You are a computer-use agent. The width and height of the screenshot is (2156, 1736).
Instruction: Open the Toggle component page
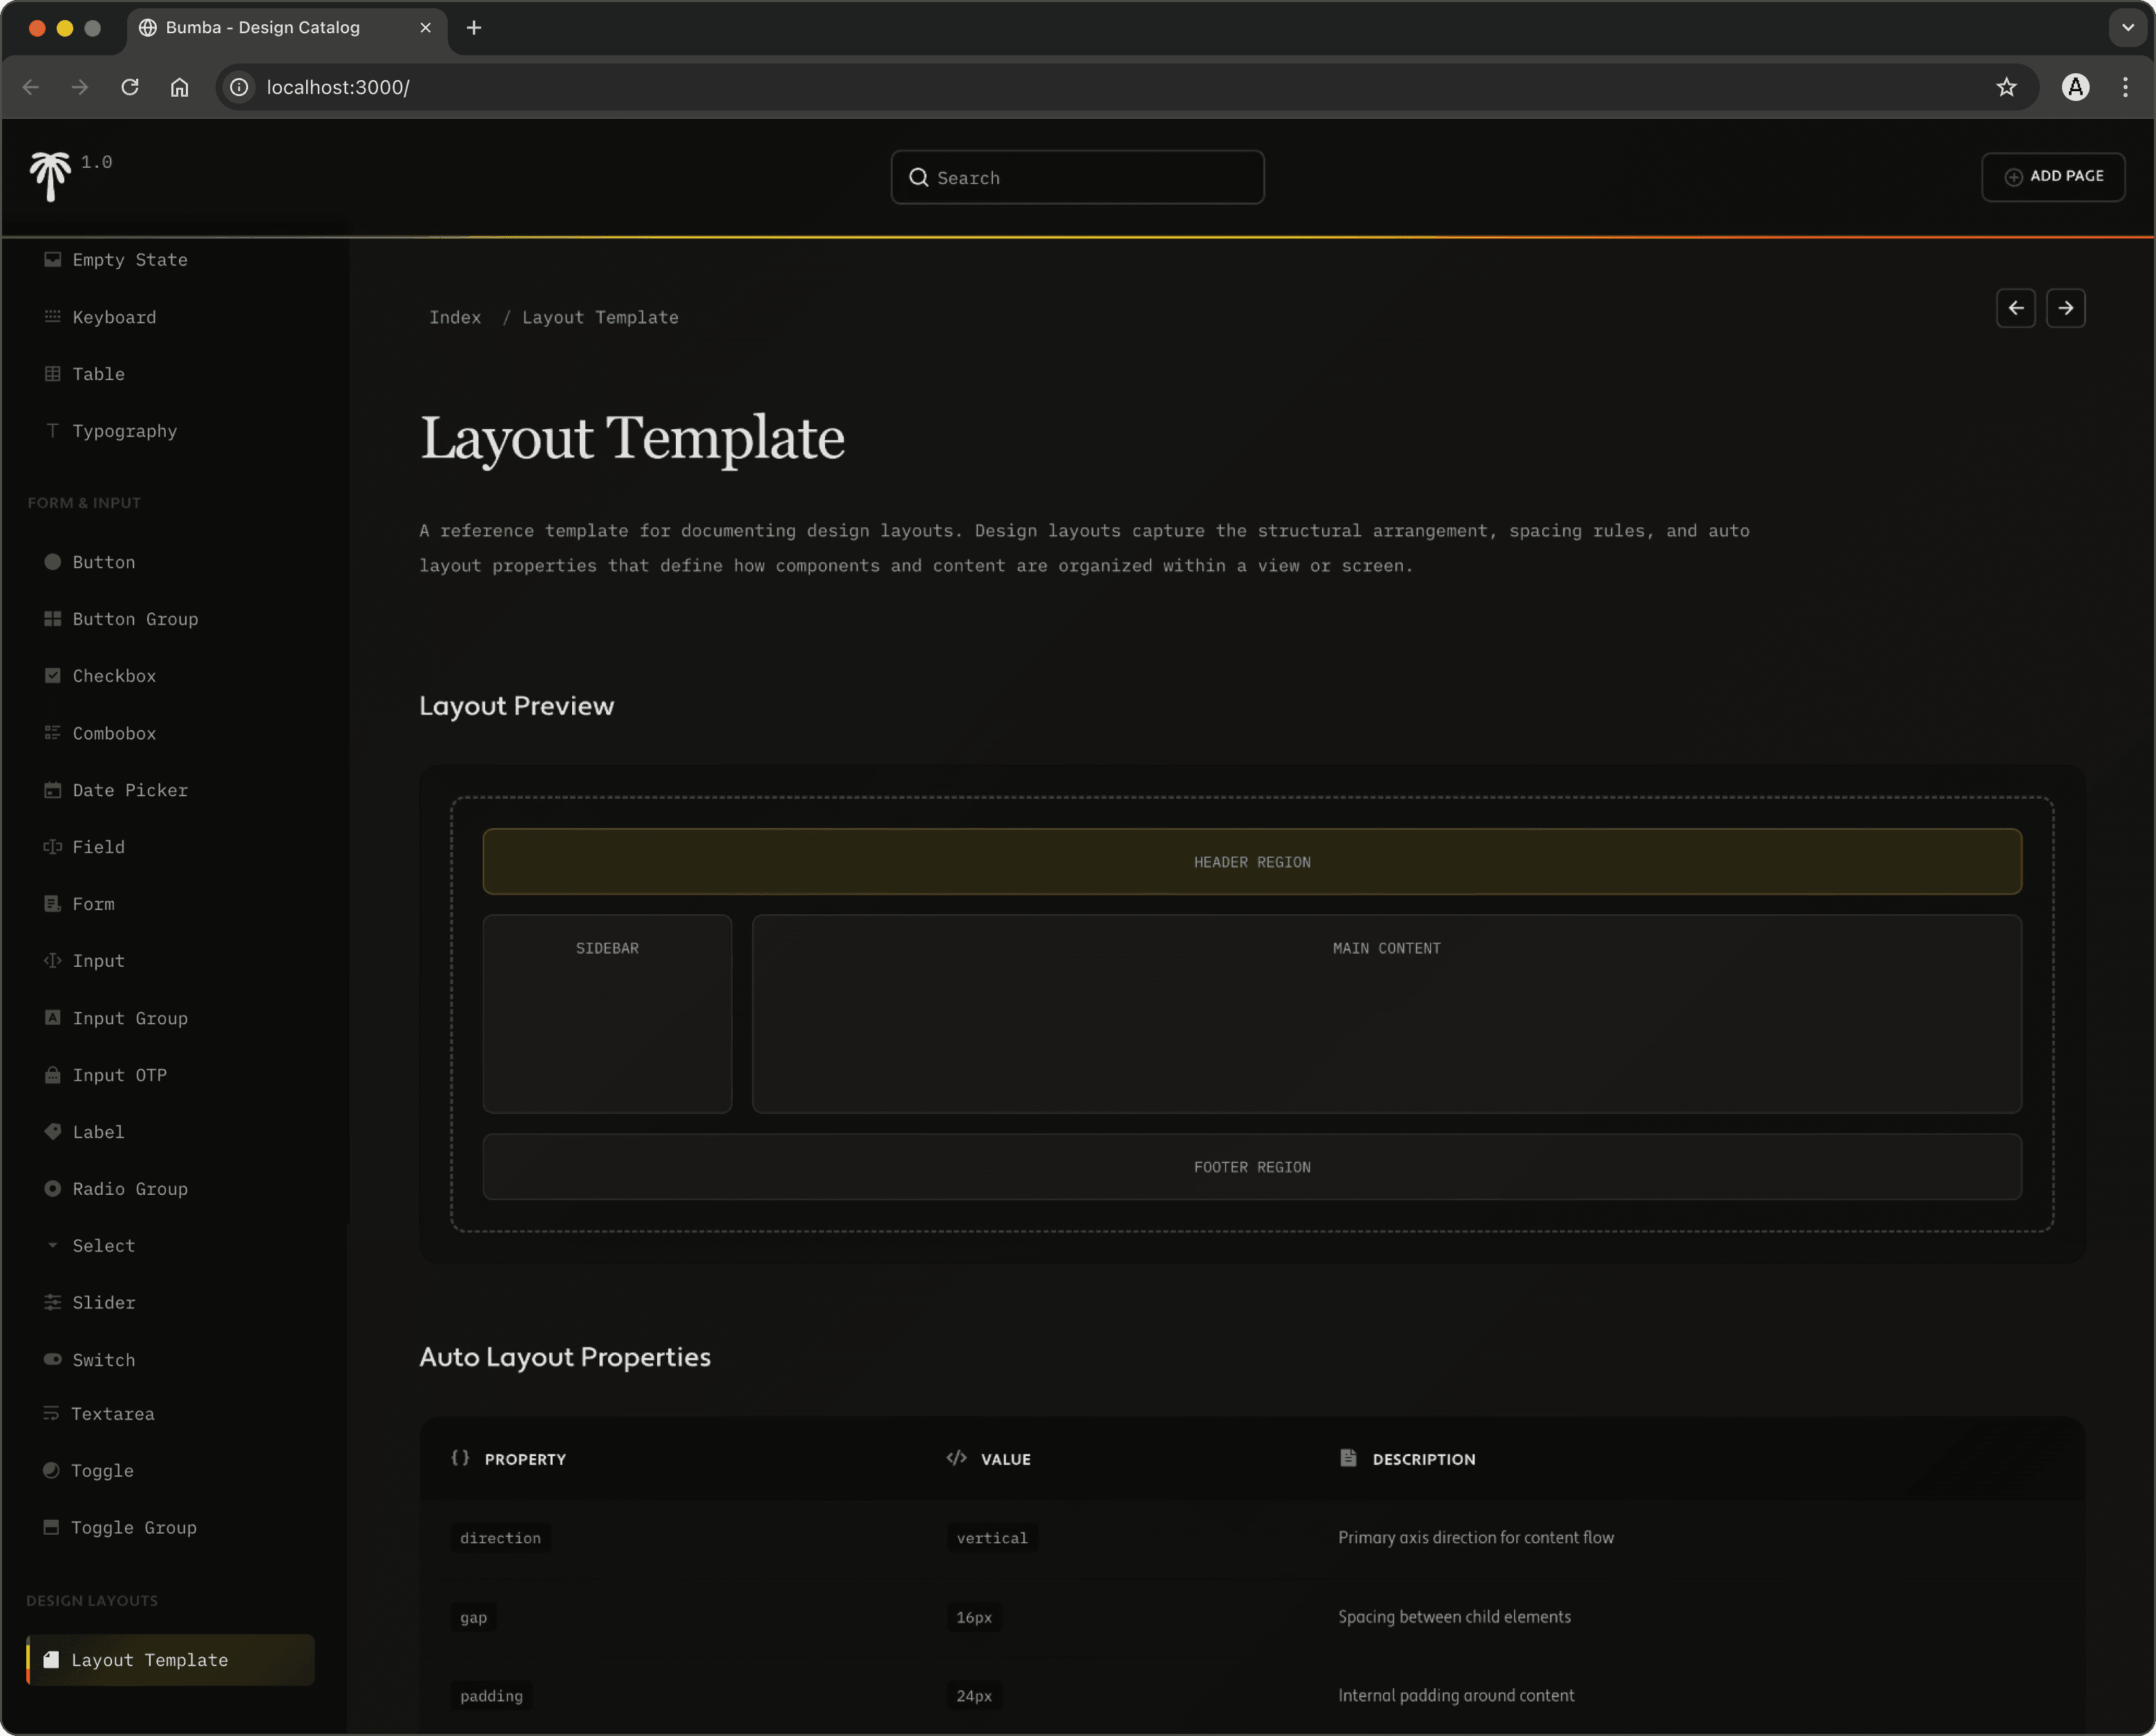pyautogui.click(x=102, y=1470)
